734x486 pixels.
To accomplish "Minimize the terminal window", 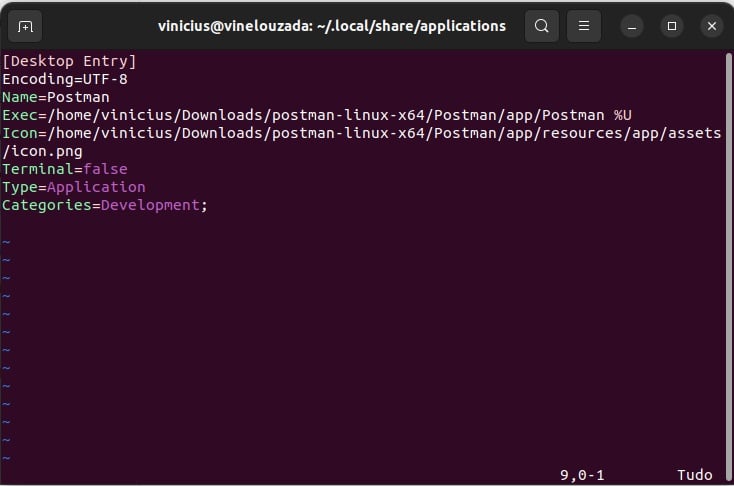I will (x=632, y=26).
